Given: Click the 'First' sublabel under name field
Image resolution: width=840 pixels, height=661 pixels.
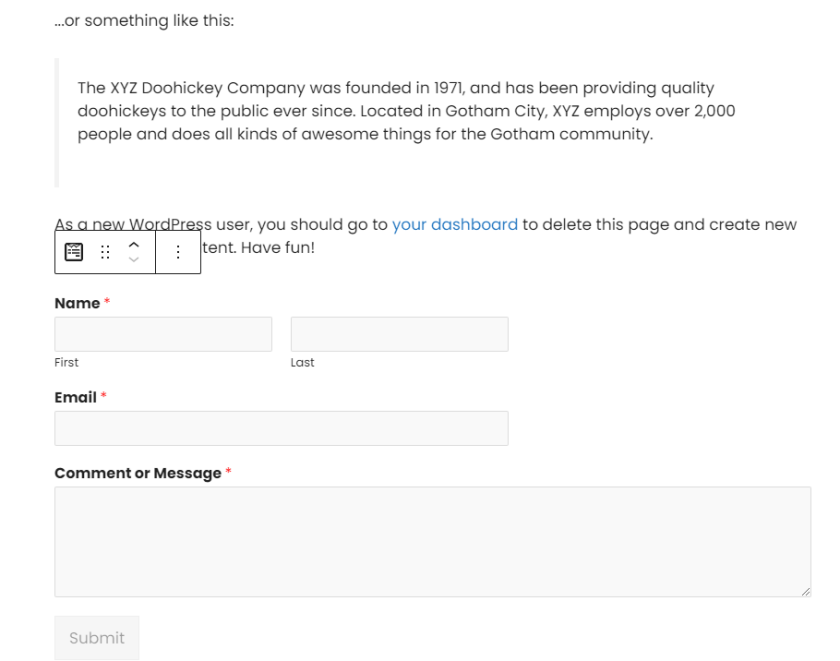Looking at the screenshot, I should (66, 363).
